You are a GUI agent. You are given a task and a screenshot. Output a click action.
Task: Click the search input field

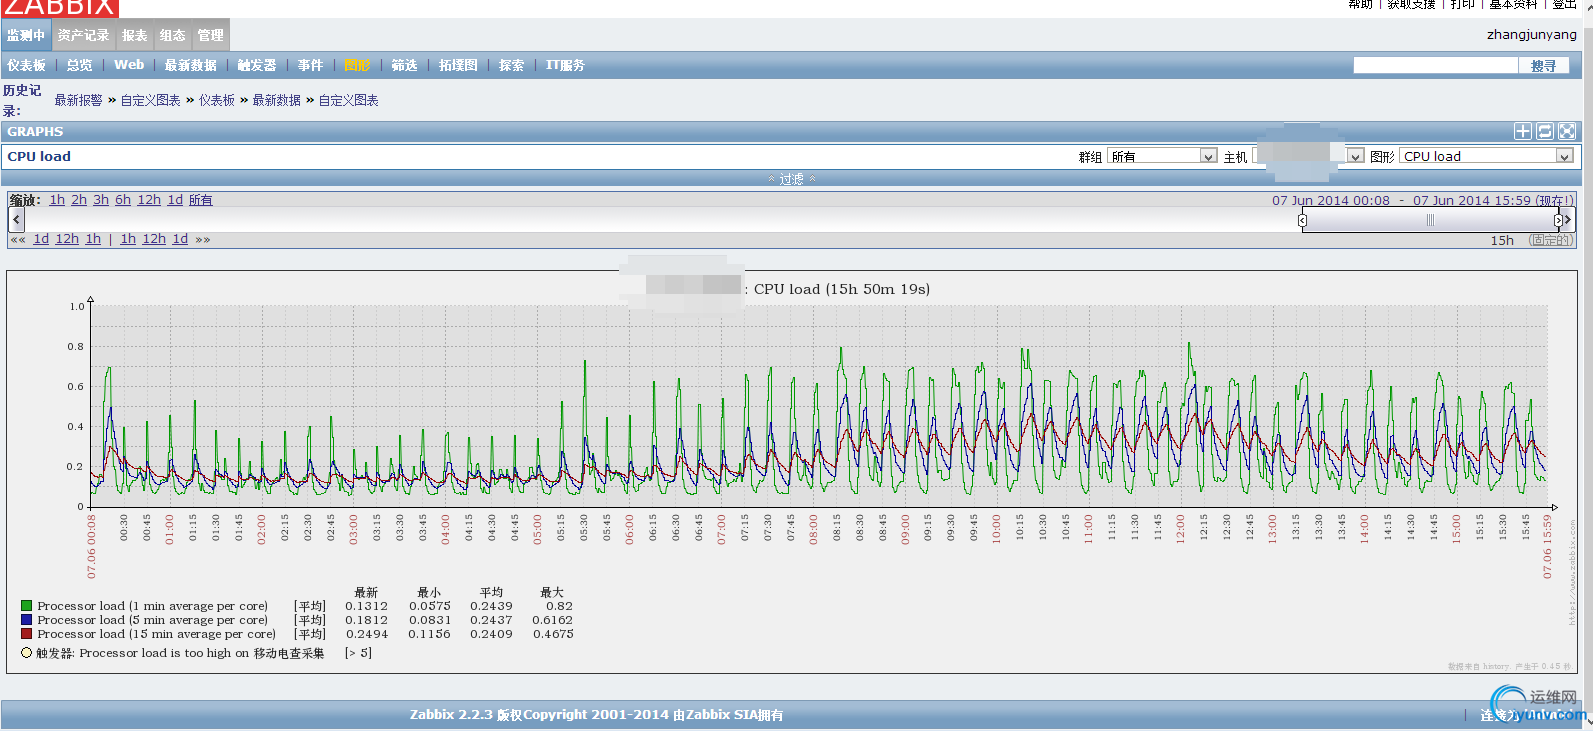pyautogui.click(x=1435, y=65)
